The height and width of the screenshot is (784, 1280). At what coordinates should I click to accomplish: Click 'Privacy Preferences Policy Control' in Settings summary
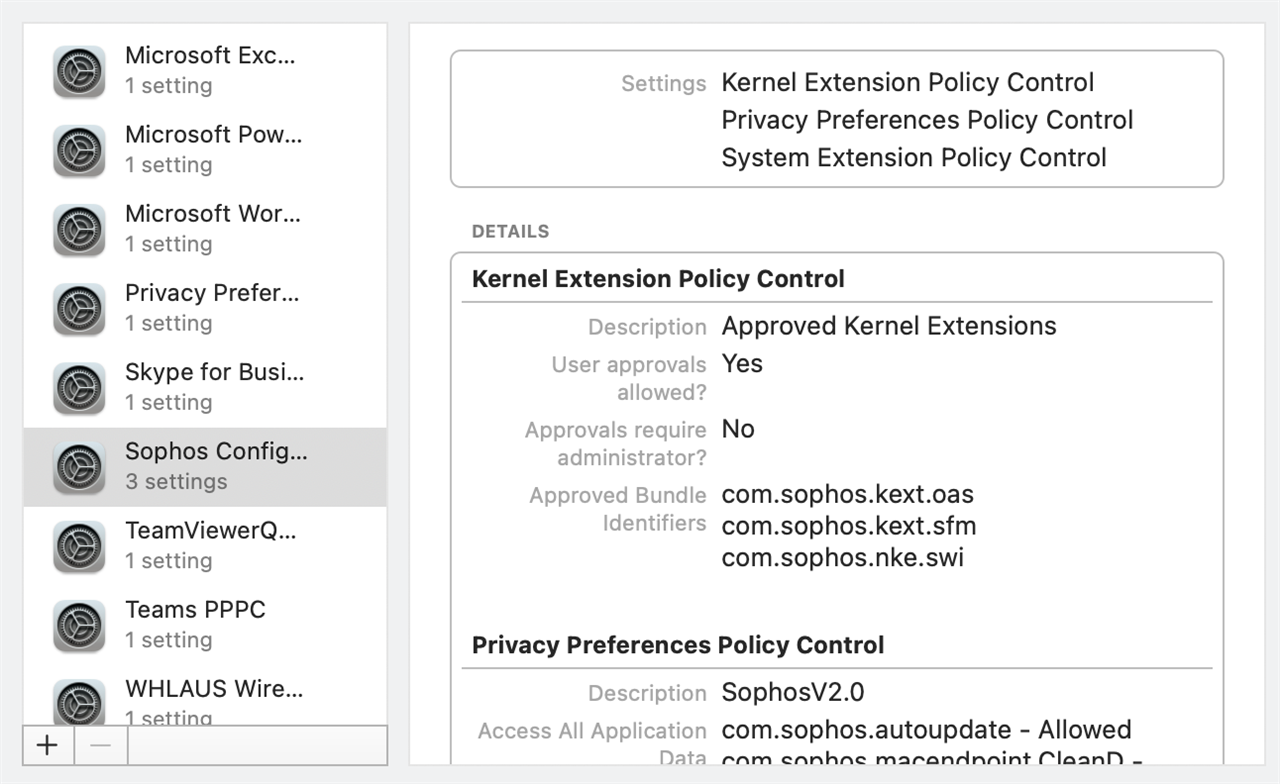927,120
